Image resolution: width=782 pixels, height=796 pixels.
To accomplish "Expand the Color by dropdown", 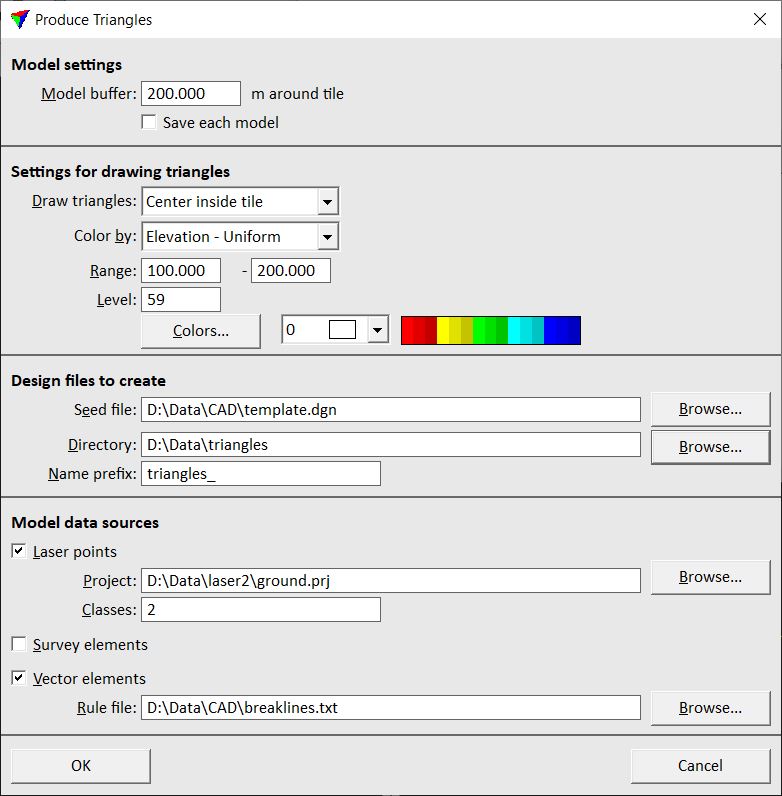I will point(327,237).
